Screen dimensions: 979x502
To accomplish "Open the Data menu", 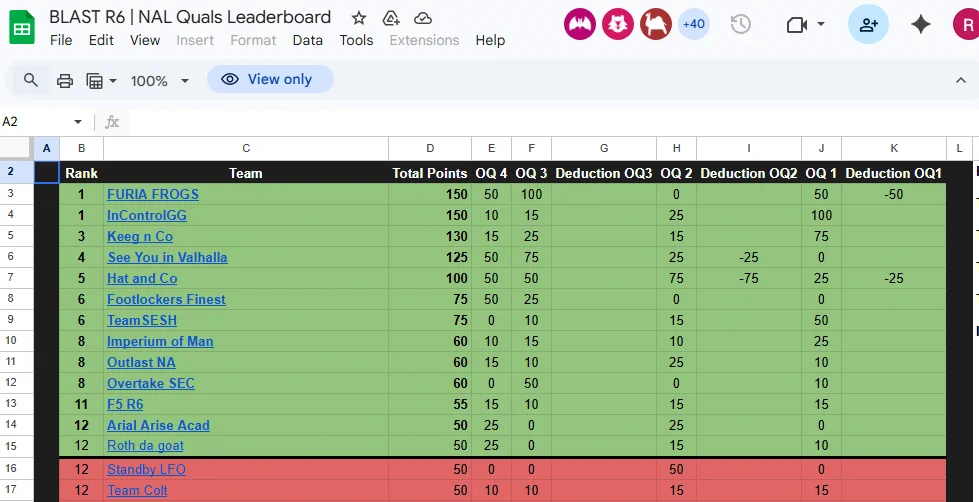I will (x=308, y=40).
